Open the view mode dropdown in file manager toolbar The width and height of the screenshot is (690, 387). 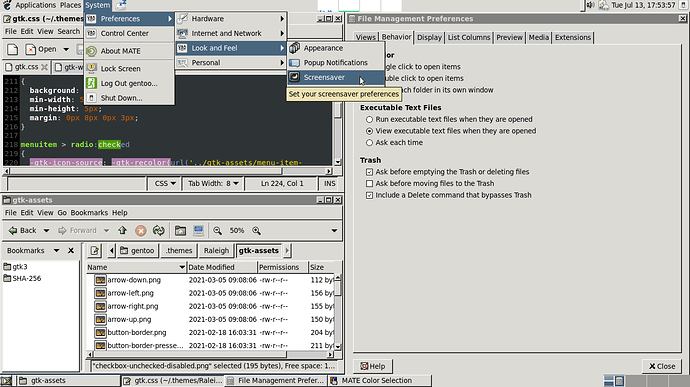334,231
